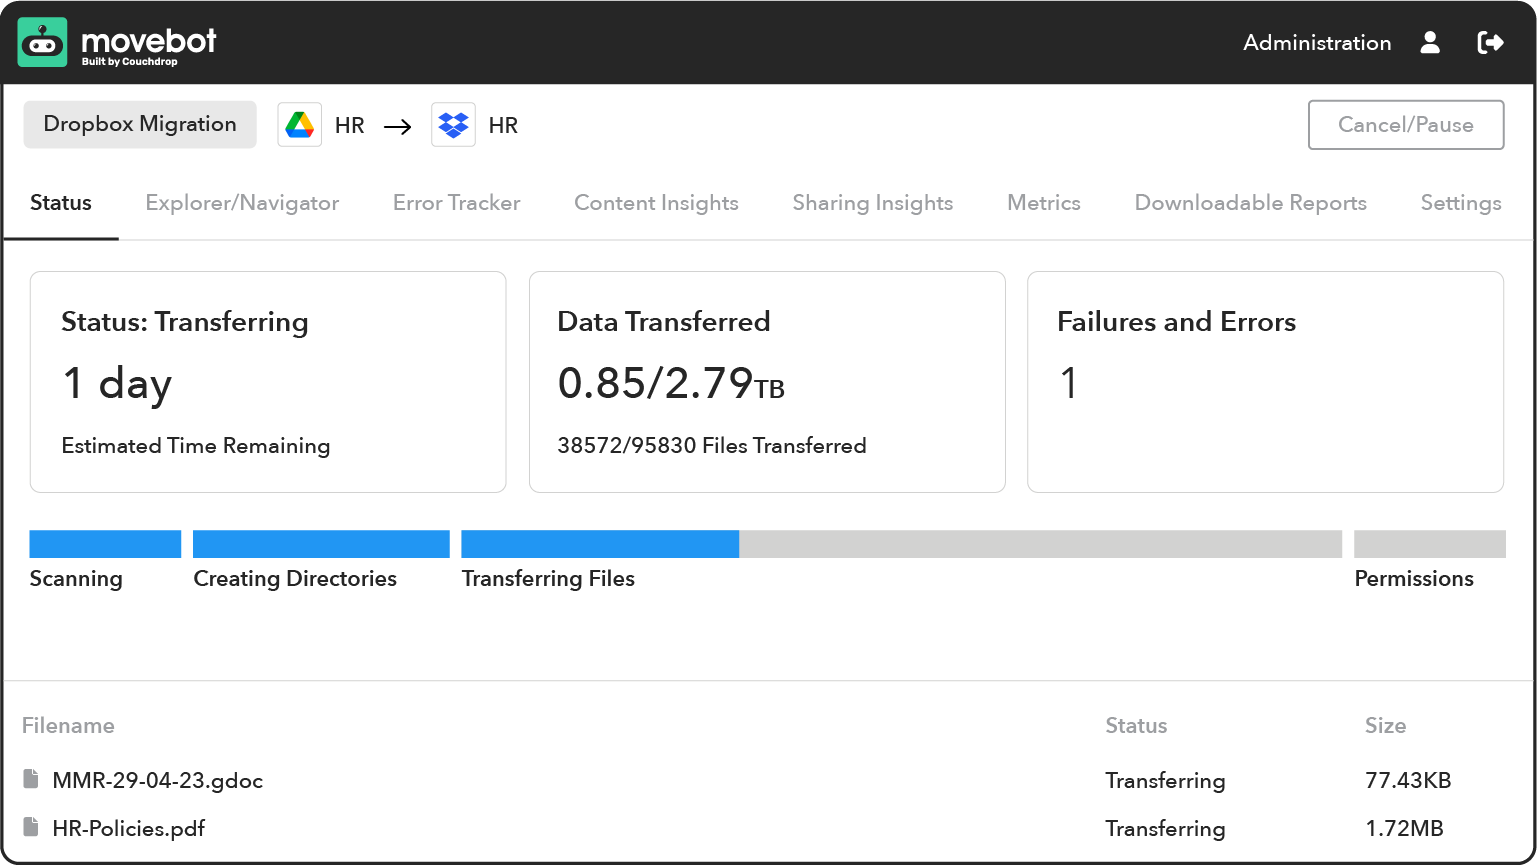1537x865 pixels.
Task: View the Metrics tab
Action: click(1043, 203)
